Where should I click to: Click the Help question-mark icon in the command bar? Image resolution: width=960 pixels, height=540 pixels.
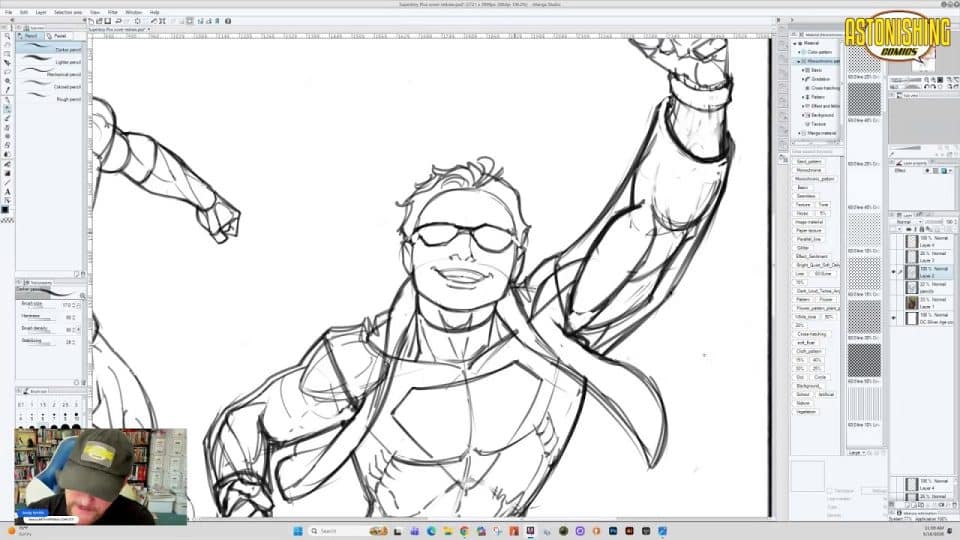pos(228,21)
